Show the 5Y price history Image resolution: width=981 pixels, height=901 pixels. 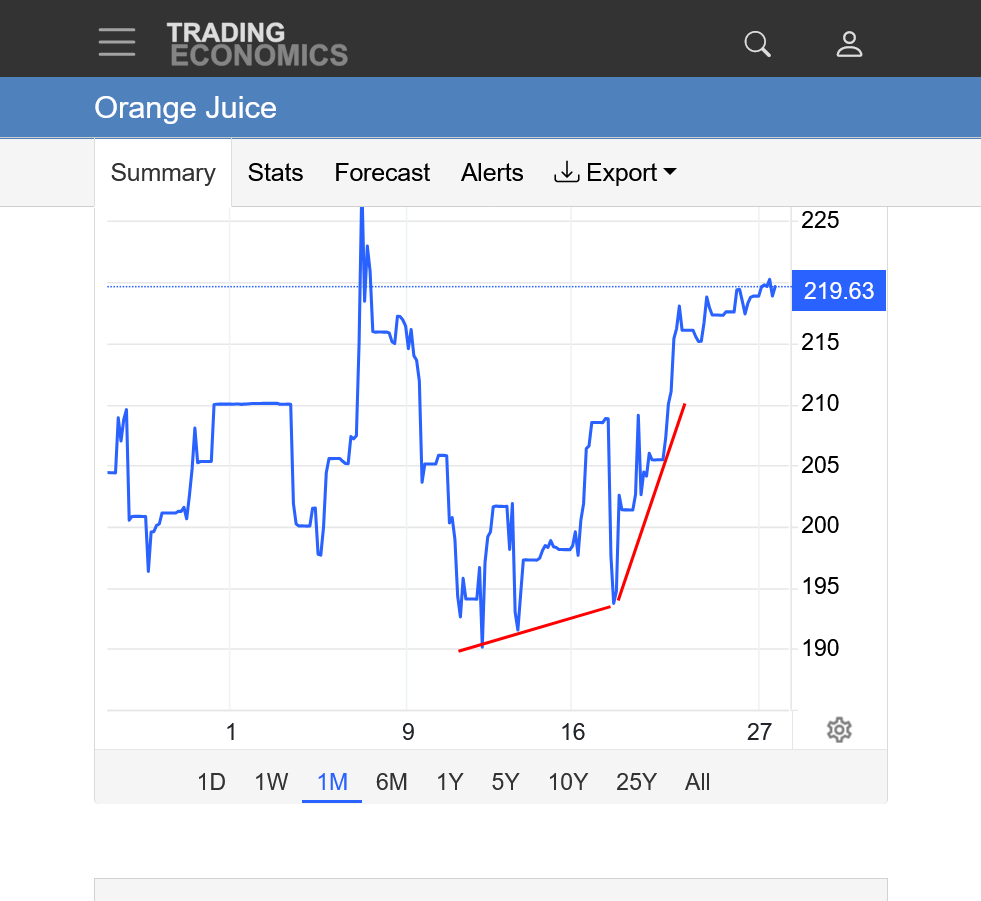(505, 782)
